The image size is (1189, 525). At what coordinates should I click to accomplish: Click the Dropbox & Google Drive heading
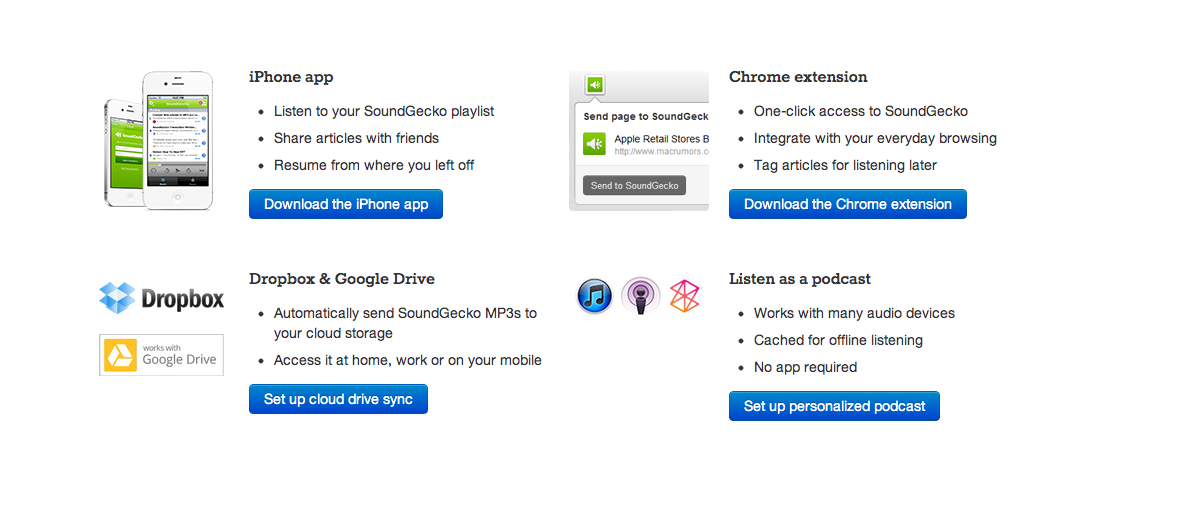(x=341, y=279)
